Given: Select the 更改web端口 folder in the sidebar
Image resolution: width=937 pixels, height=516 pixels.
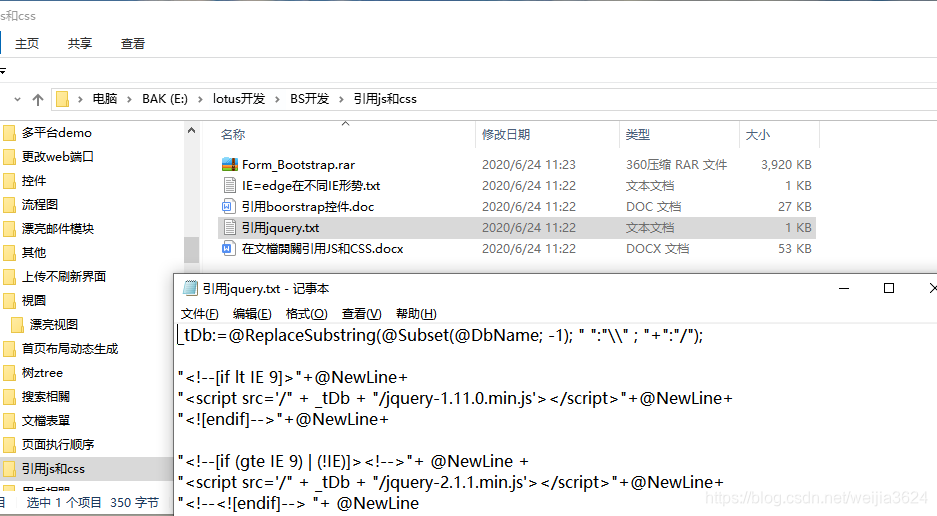Looking at the screenshot, I should point(58,157).
